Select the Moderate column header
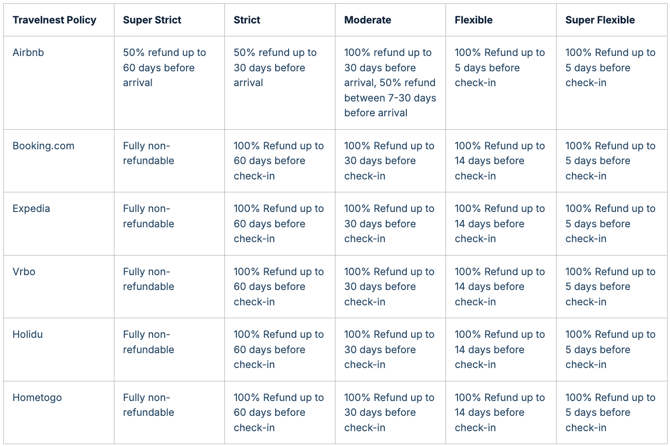Viewport: 670px width, 446px height. point(368,20)
